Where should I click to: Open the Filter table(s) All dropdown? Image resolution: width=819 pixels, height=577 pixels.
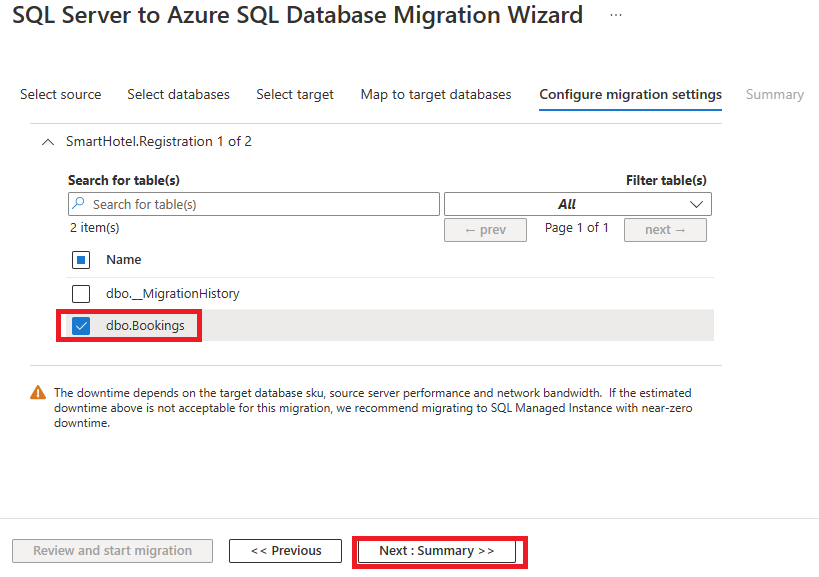click(578, 204)
